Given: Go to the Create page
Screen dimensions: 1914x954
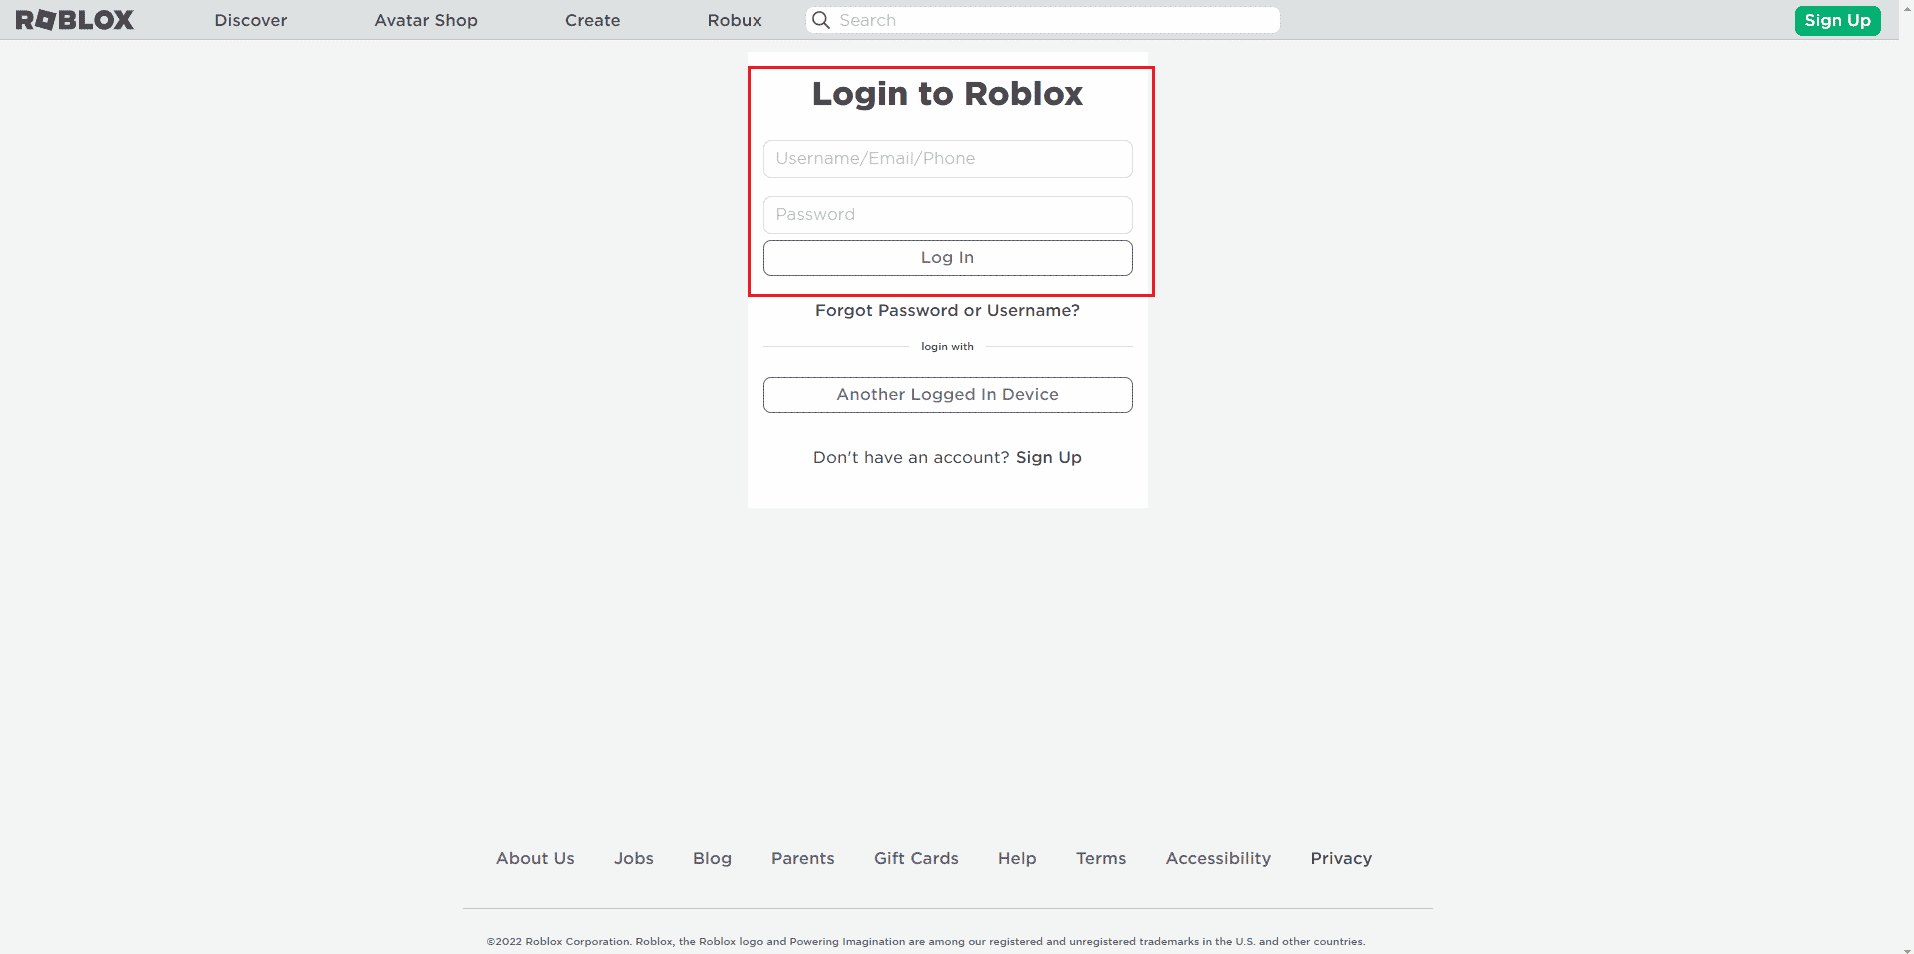Looking at the screenshot, I should [593, 20].
